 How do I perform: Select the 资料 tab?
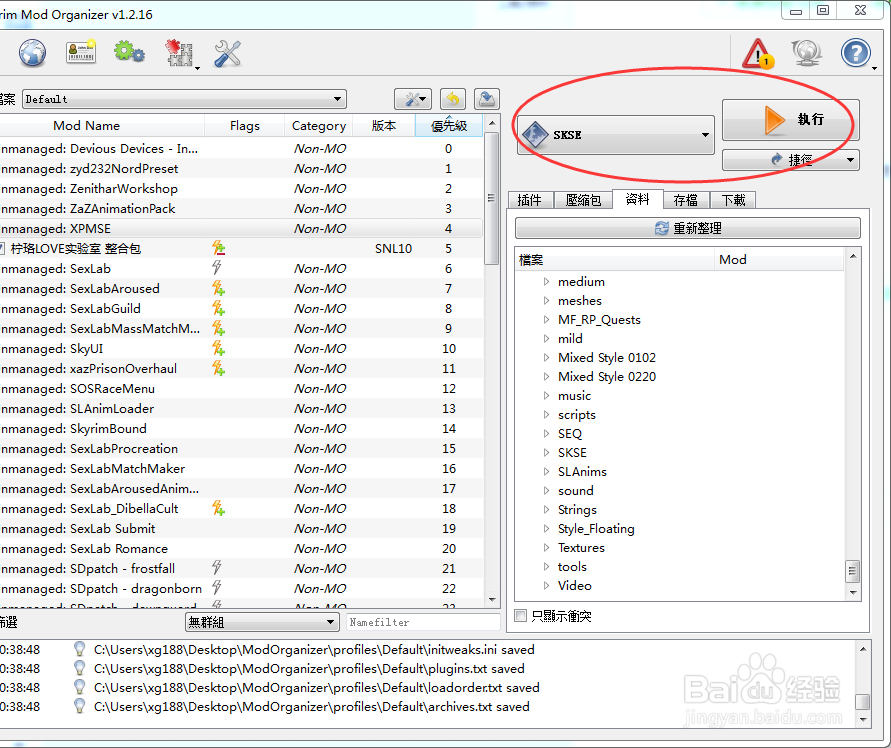[638, 199]
